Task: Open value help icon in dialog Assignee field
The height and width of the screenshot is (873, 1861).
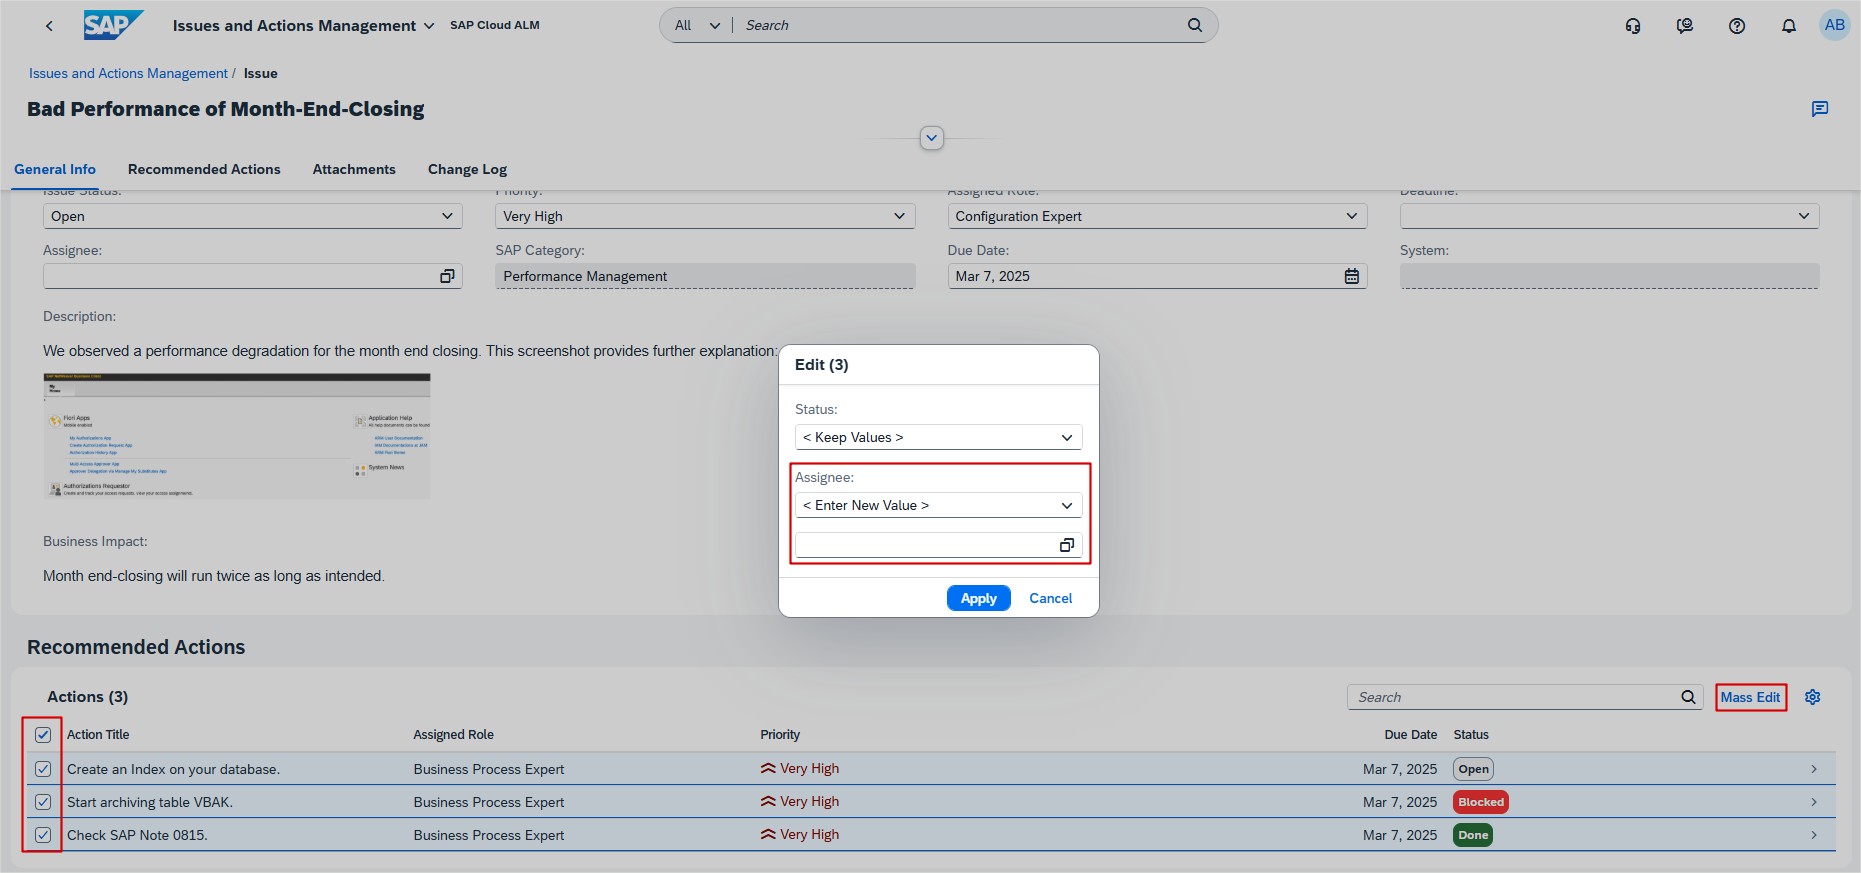Action: click(1067, 545)
